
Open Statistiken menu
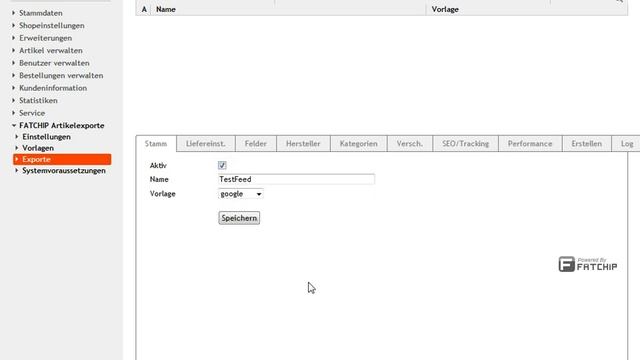[38, 100]
